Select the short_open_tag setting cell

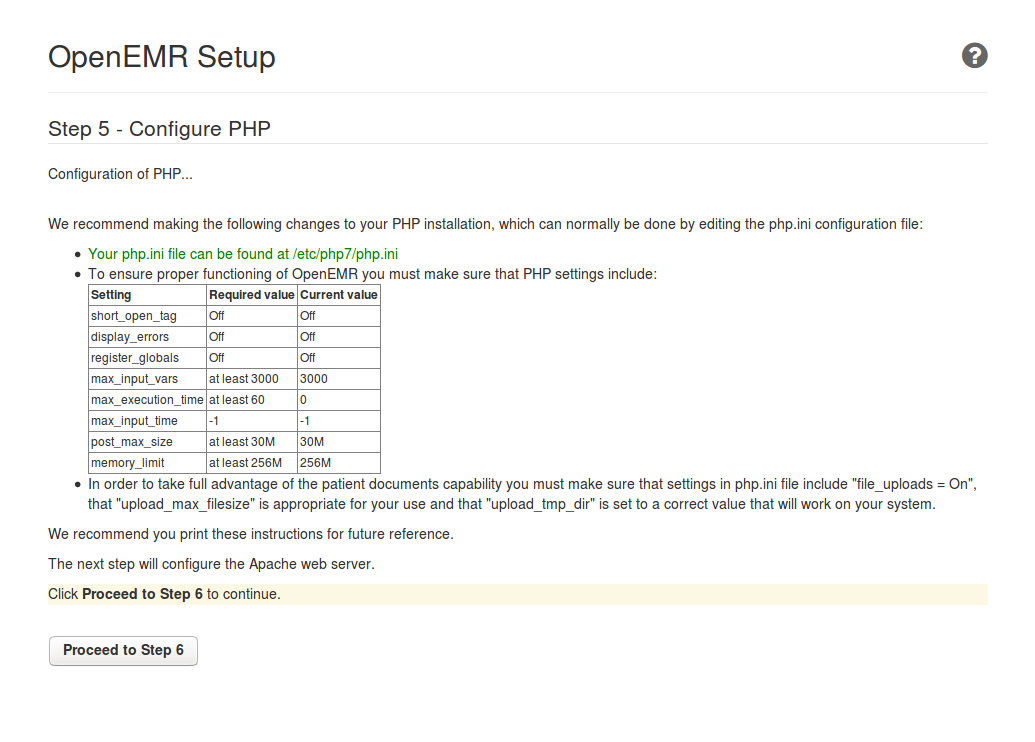coord(133,316)
